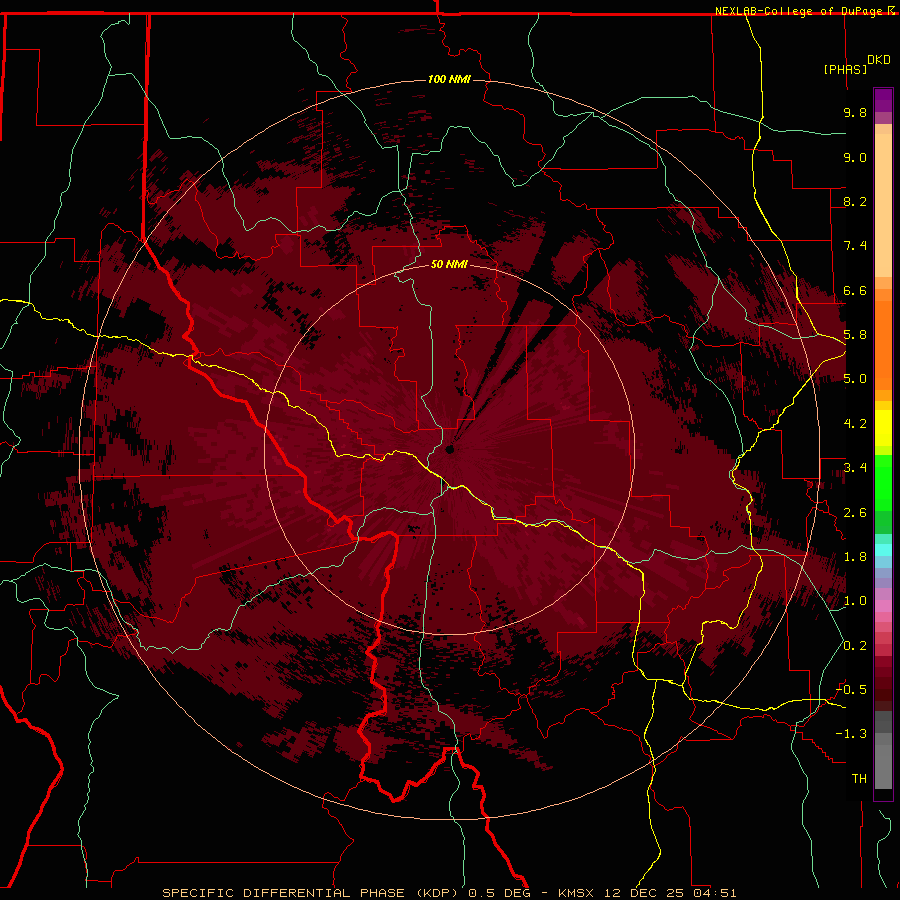Pick the bright green band of the color scale
Image resolution: width=900 pixels, height=900 pixels.
click(883, 482)
